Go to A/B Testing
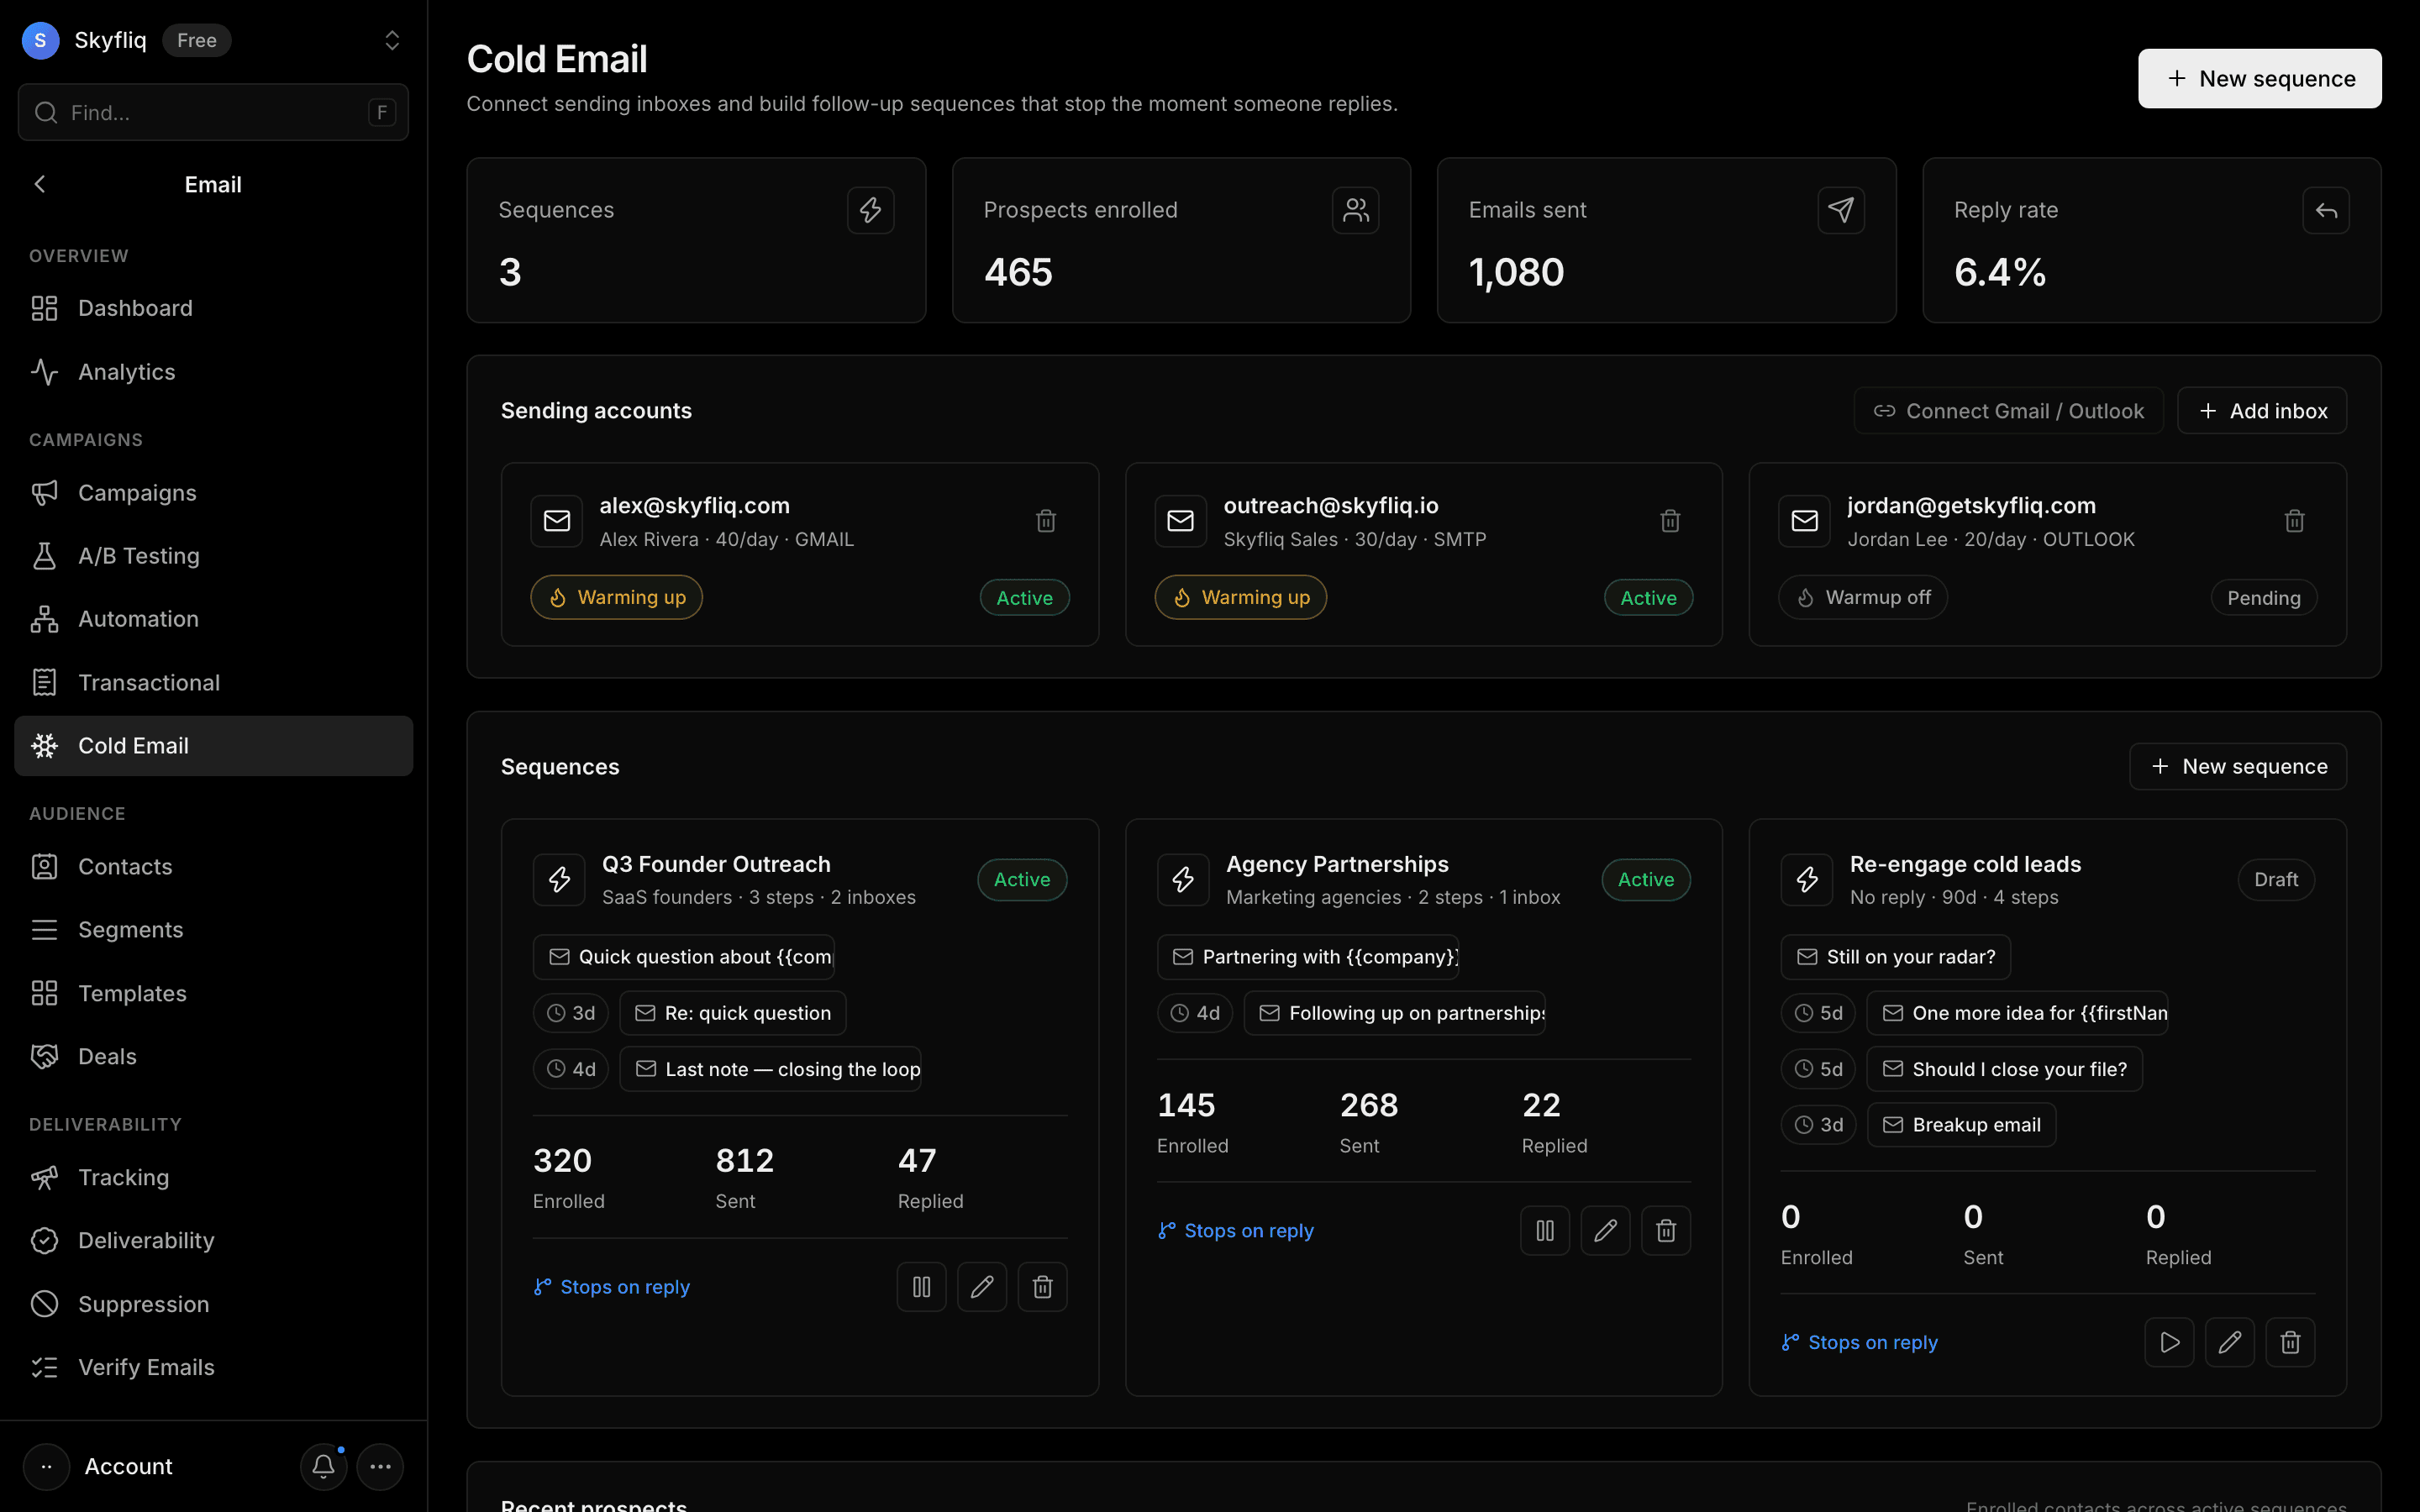This screenshot has width=2420, height=1512. pos(213,556)
